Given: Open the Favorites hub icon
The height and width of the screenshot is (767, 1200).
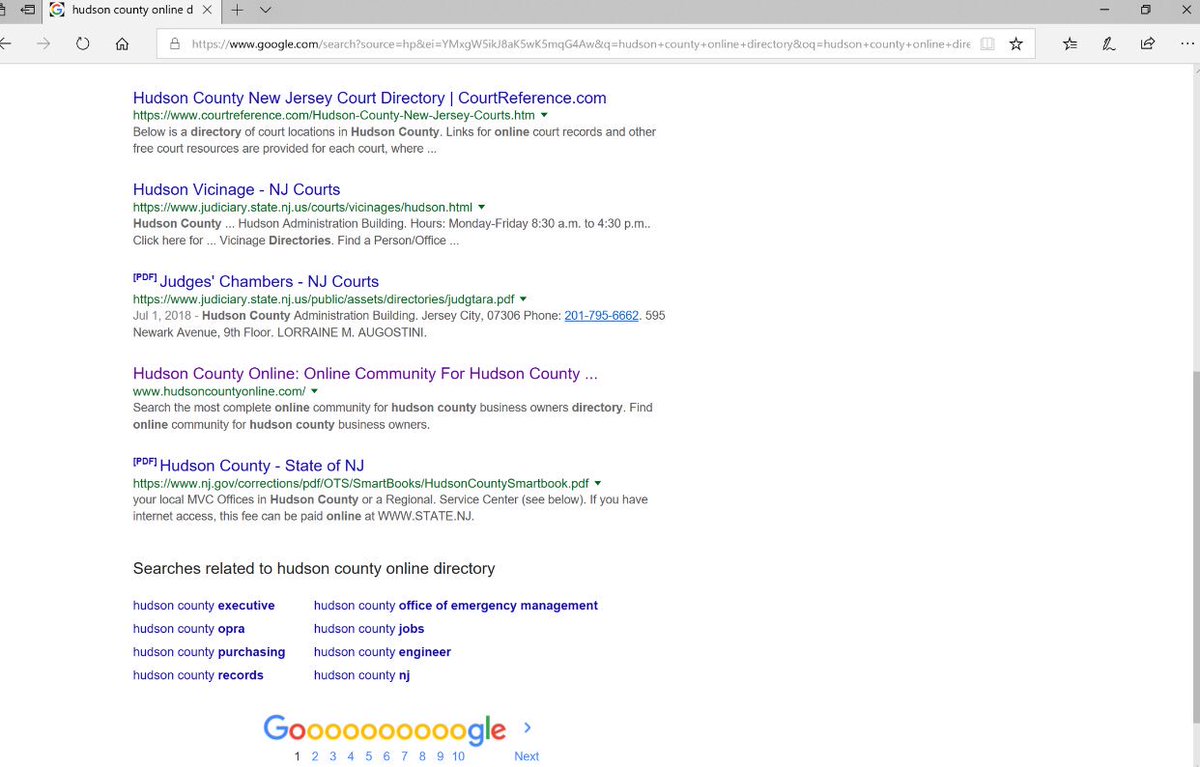Looking at the screenshot, I should [1071, 44].
